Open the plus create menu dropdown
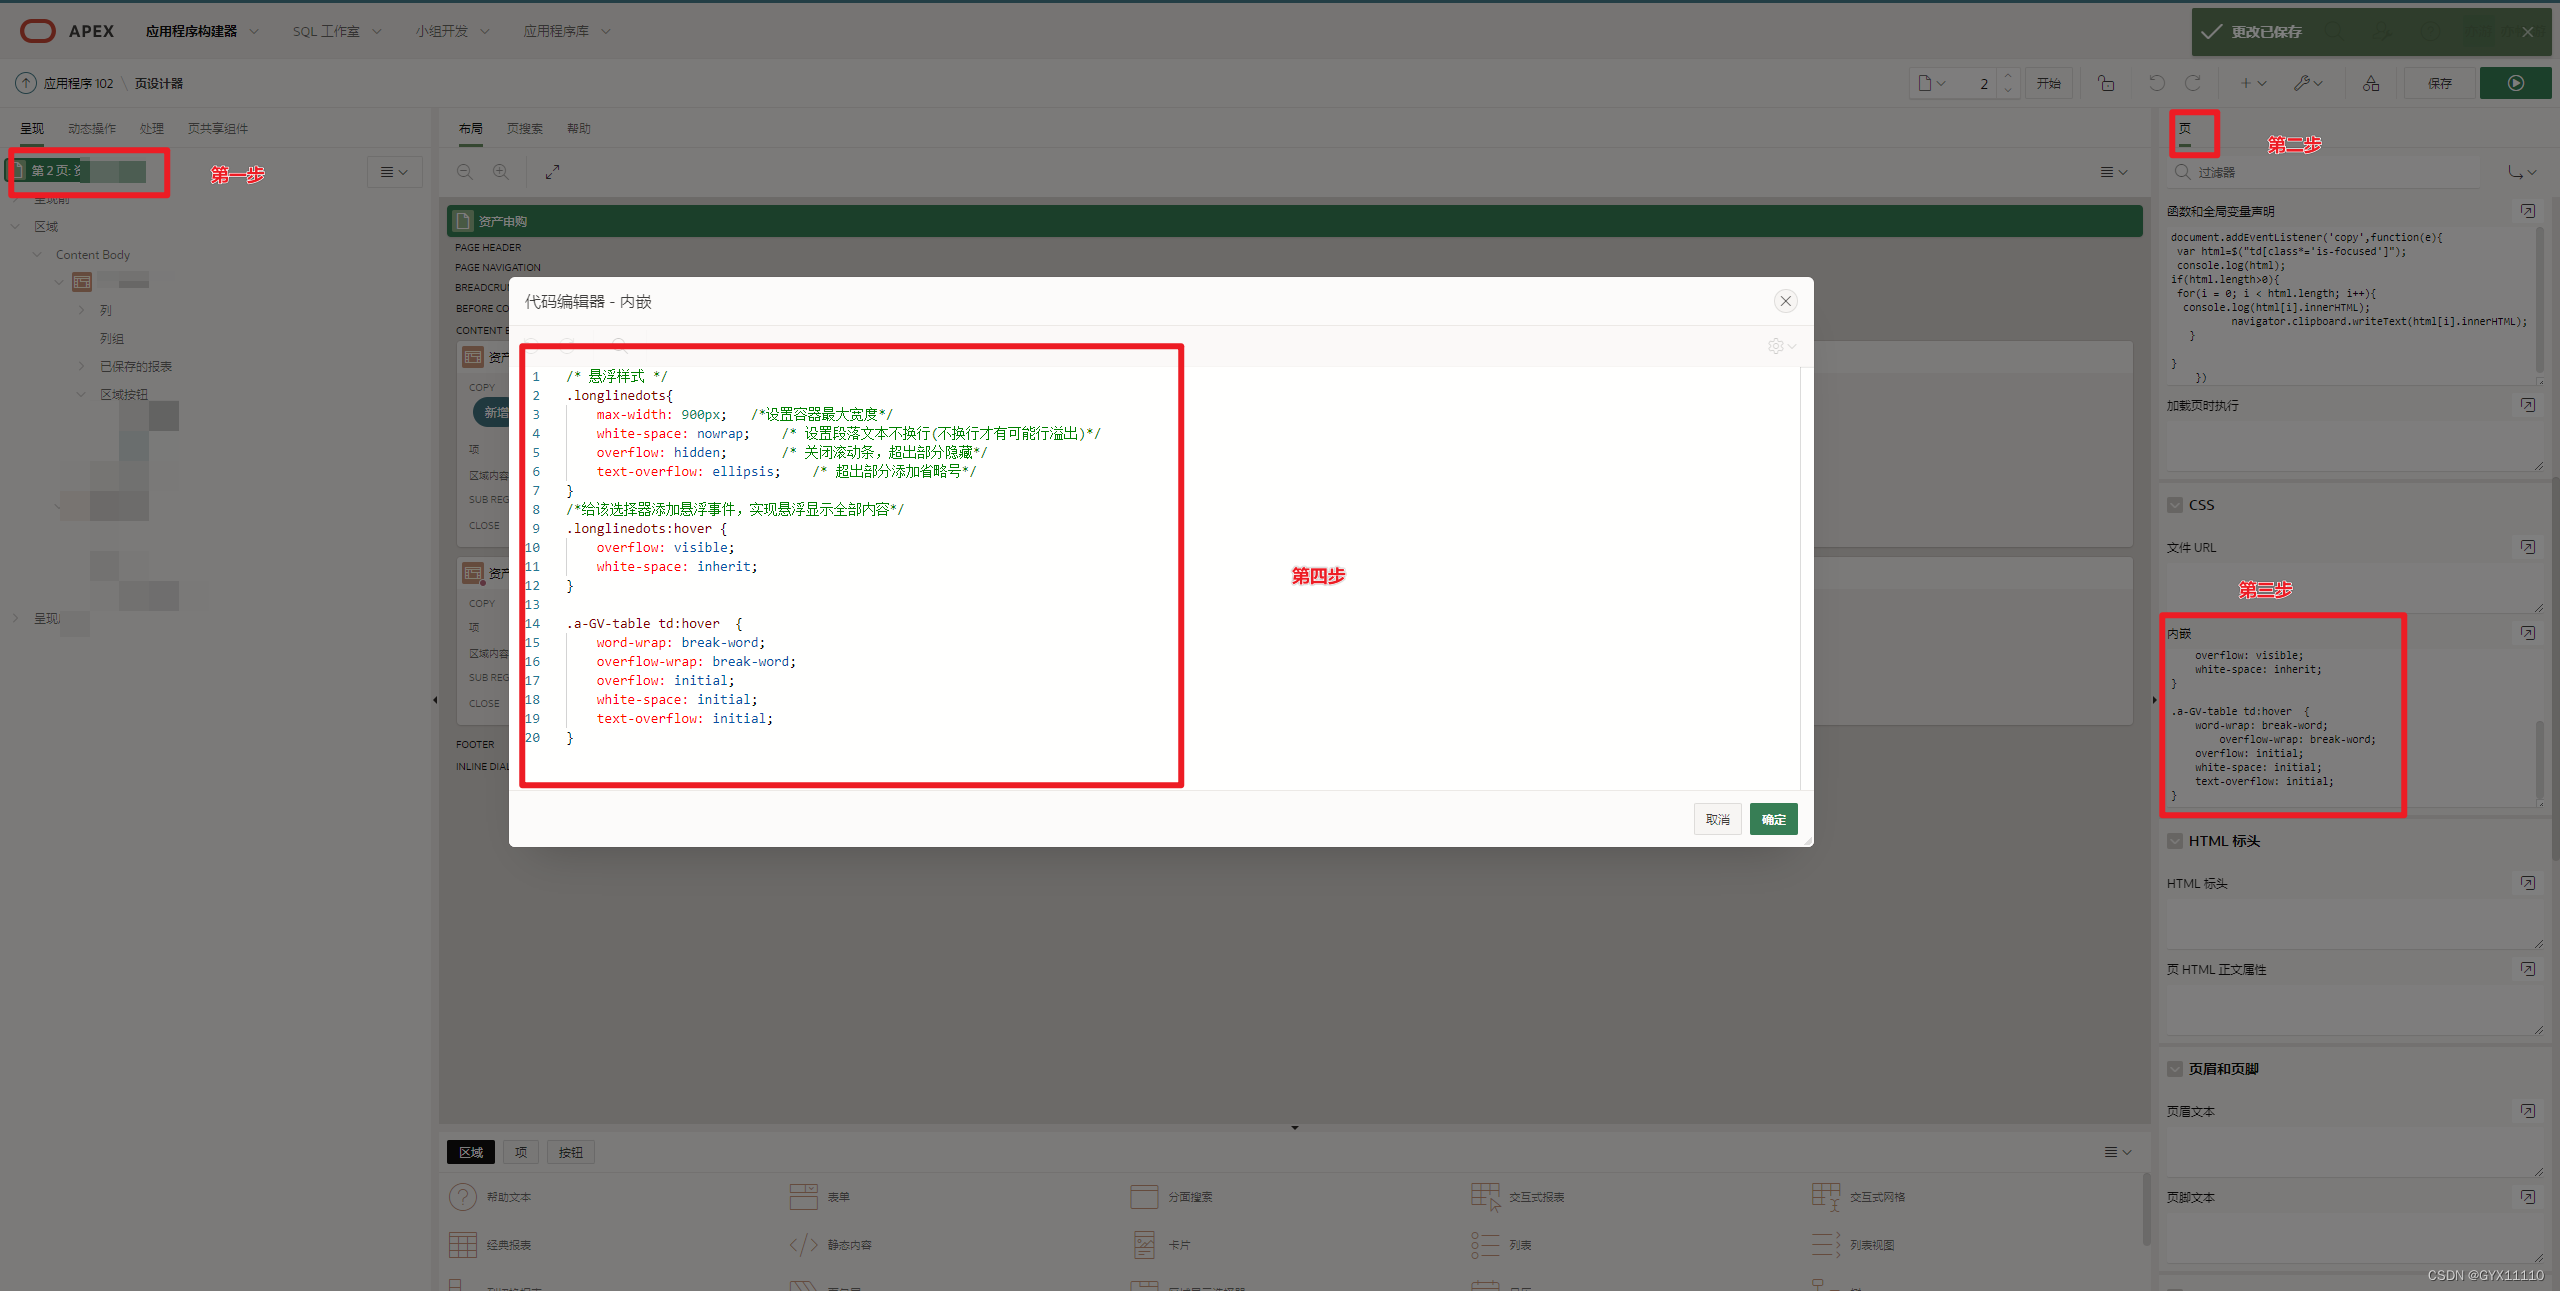This screenshot has height=1291, width=2560. (x=2253, y=83)
